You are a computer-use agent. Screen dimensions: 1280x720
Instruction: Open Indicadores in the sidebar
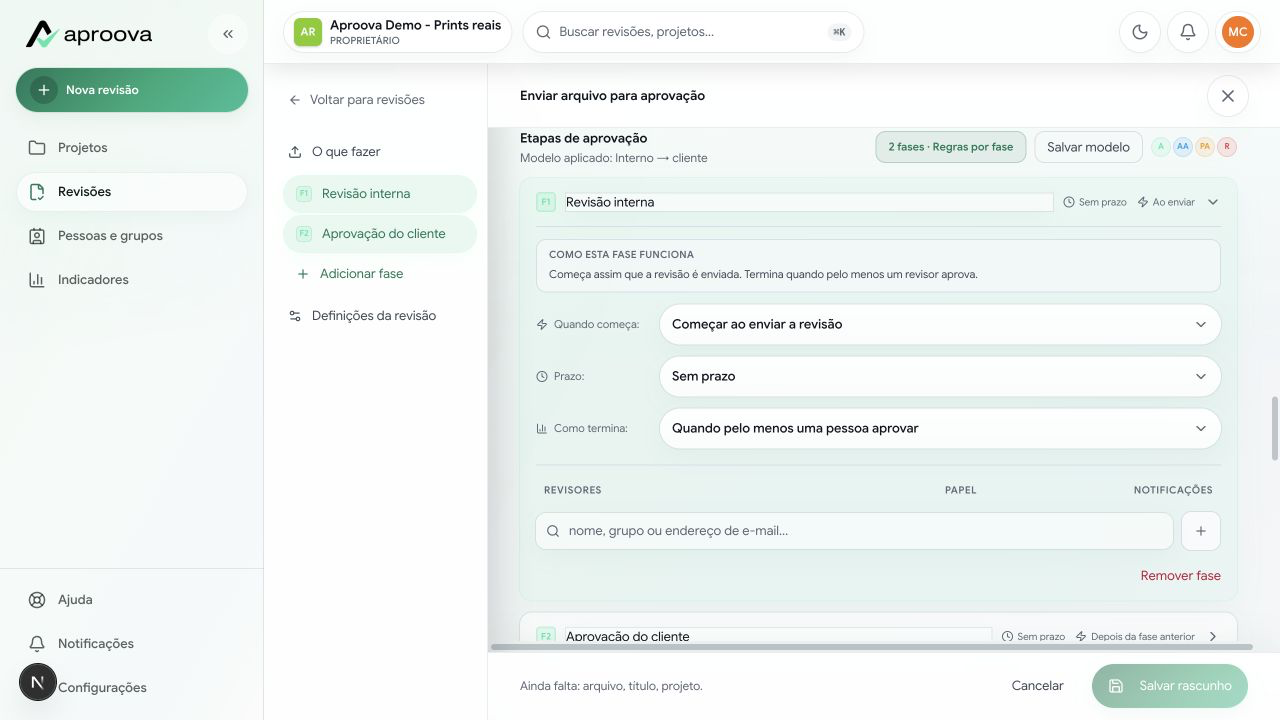132,280
